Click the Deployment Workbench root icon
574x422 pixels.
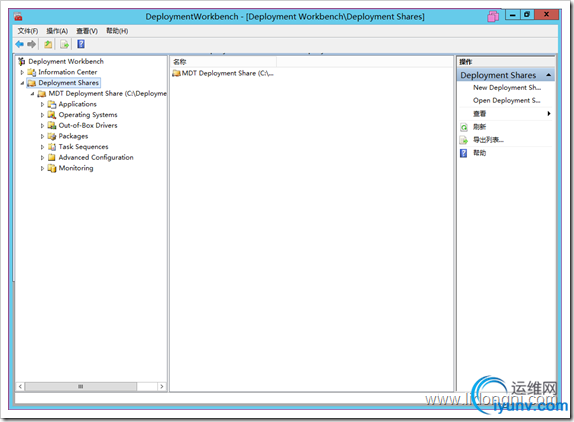pos(22,61)
